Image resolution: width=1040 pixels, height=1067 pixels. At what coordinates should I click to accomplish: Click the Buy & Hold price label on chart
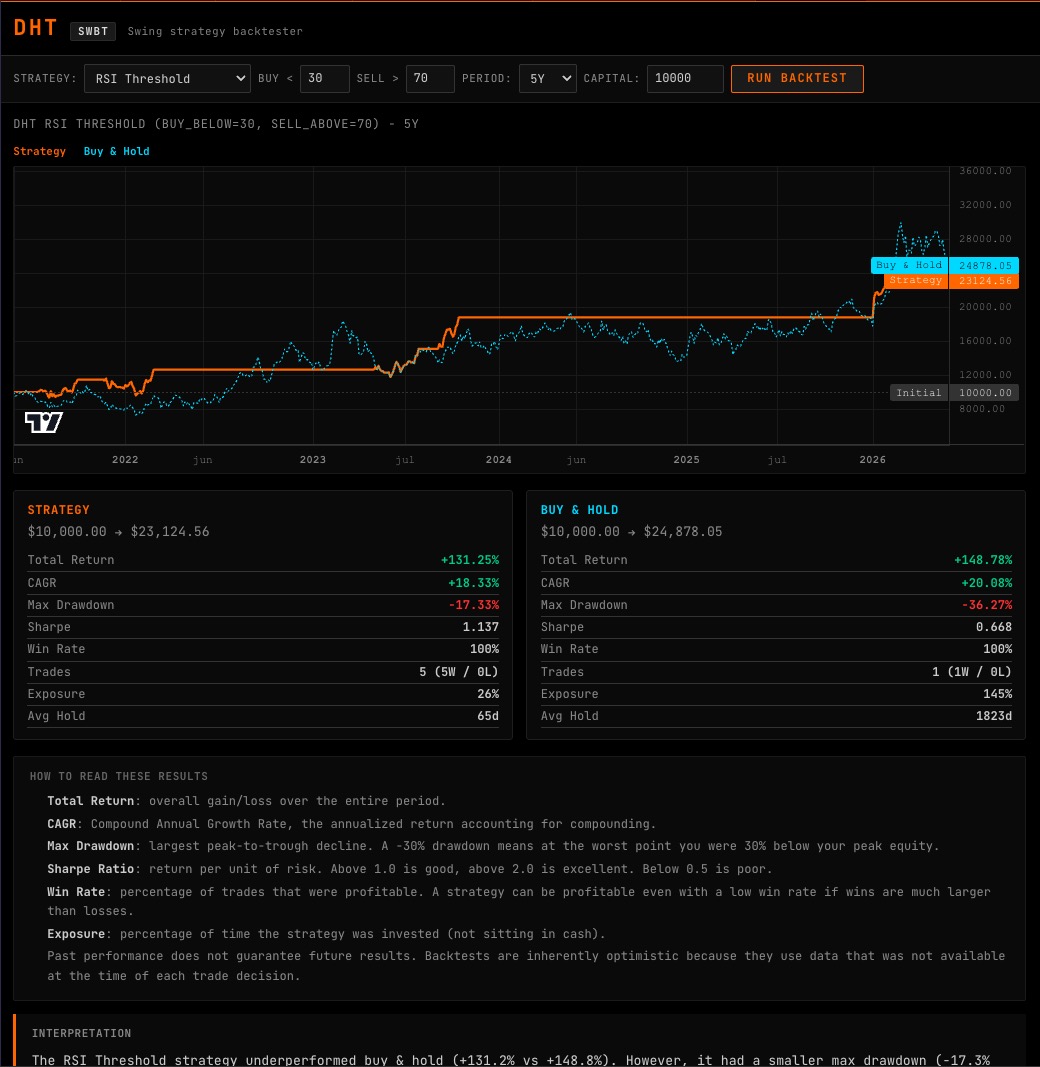945,265
